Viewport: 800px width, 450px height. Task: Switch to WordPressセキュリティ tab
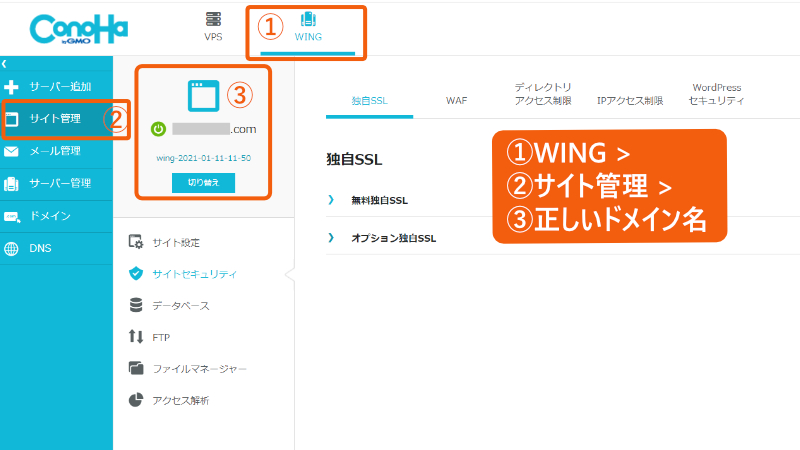point(716,94)
